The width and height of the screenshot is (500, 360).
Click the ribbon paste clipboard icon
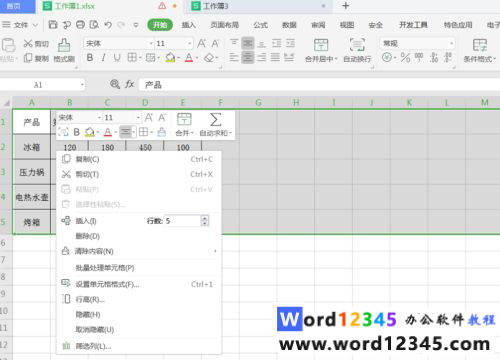tap(8, 45)
